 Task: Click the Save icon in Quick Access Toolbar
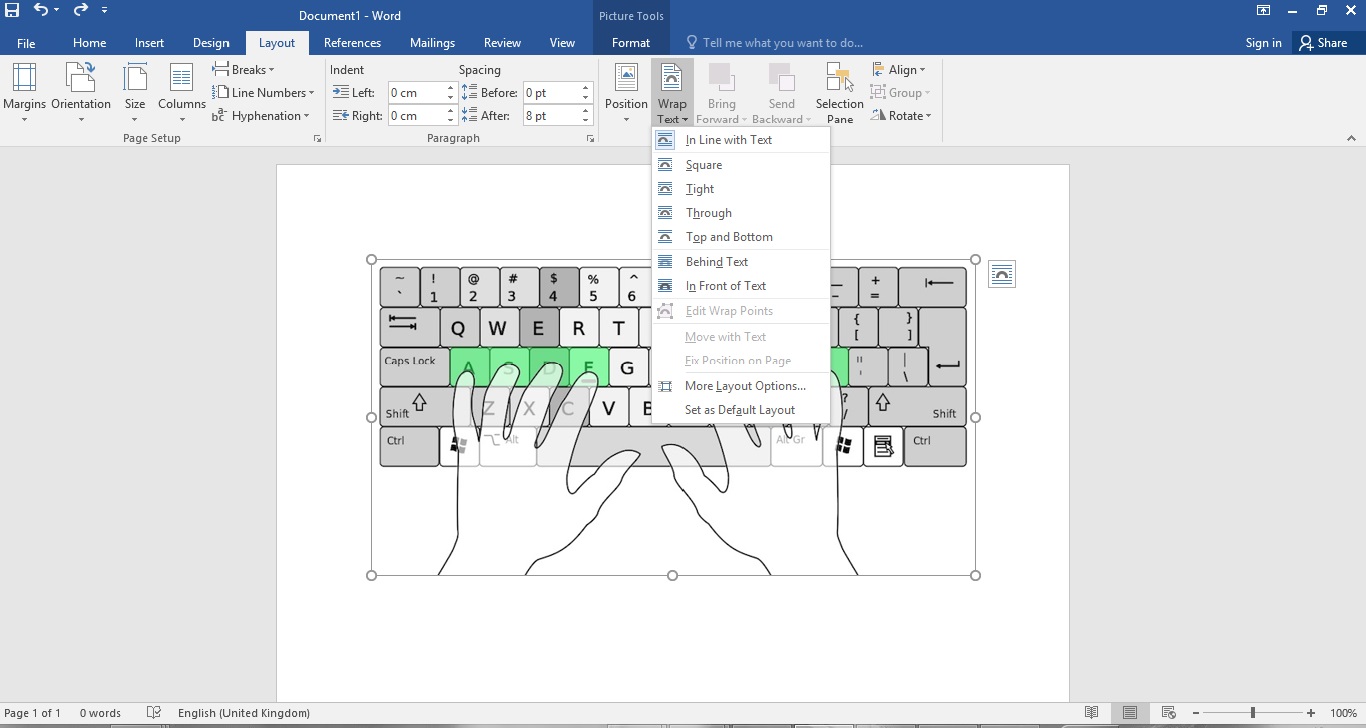coord(12,10)
